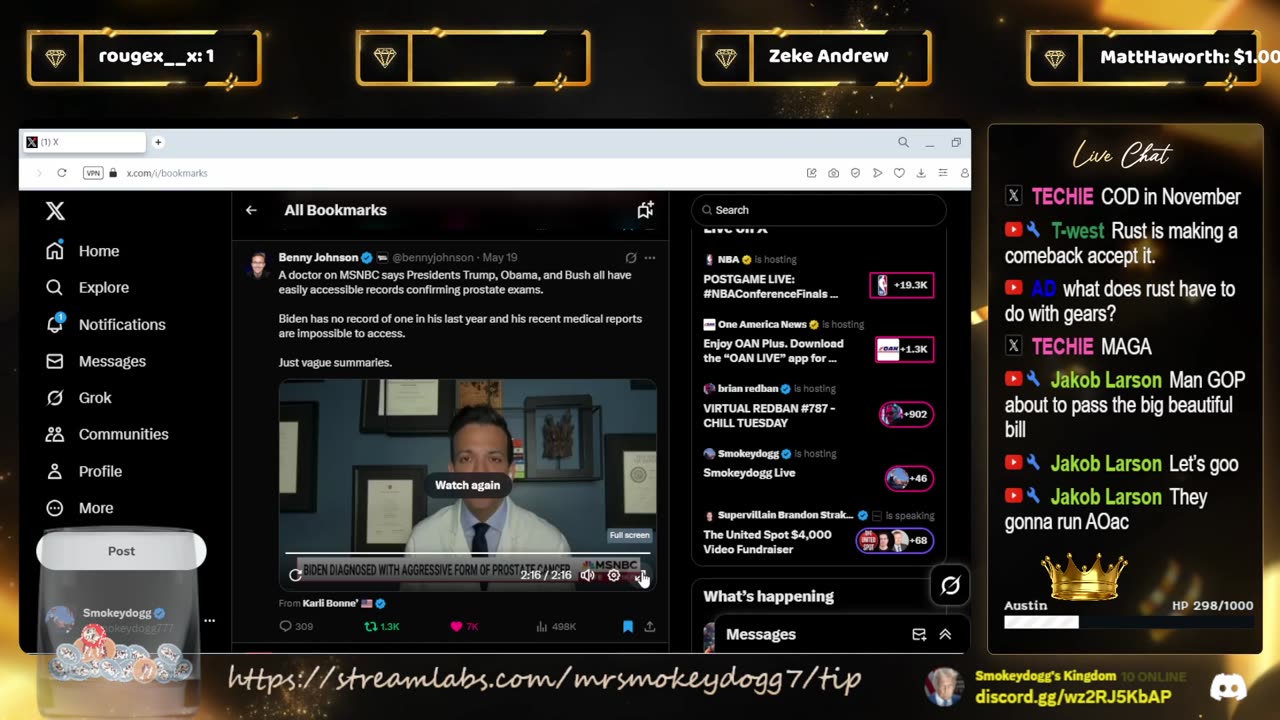Open browser downloads icon
Viewport: 1280px width, 720px height.
[x=921, y=173]
